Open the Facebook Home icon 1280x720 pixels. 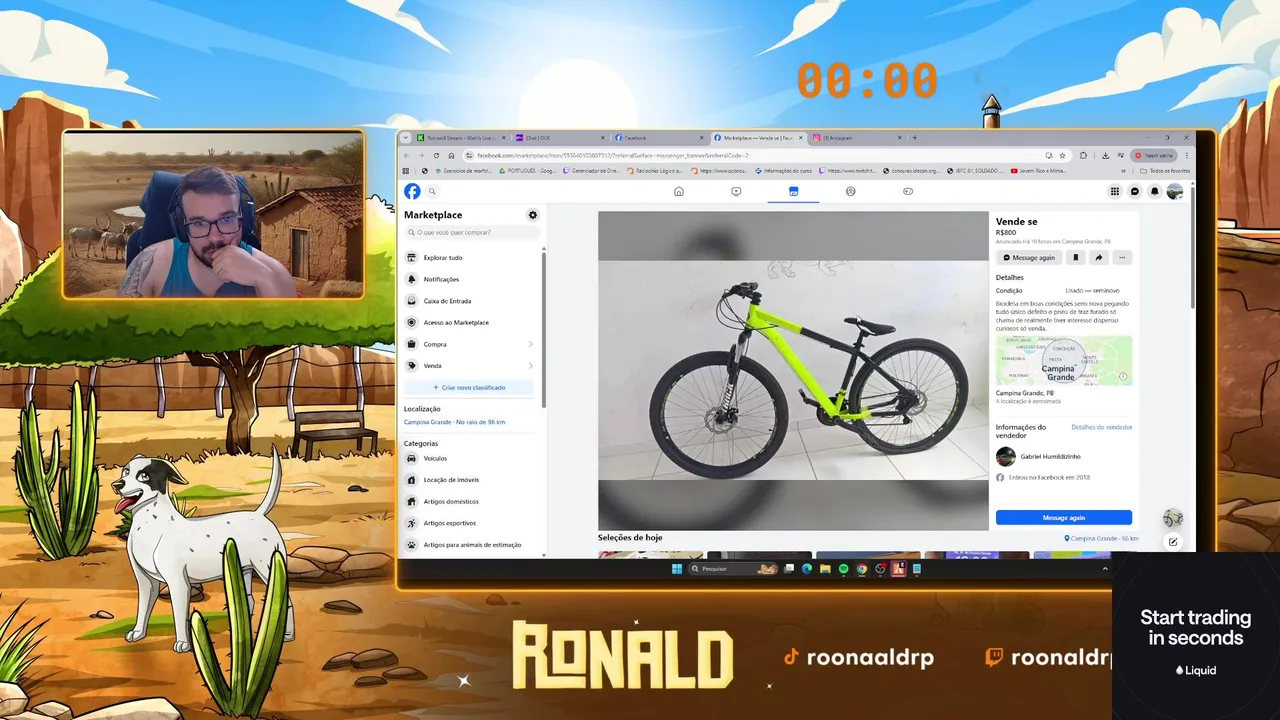point(679,191)
